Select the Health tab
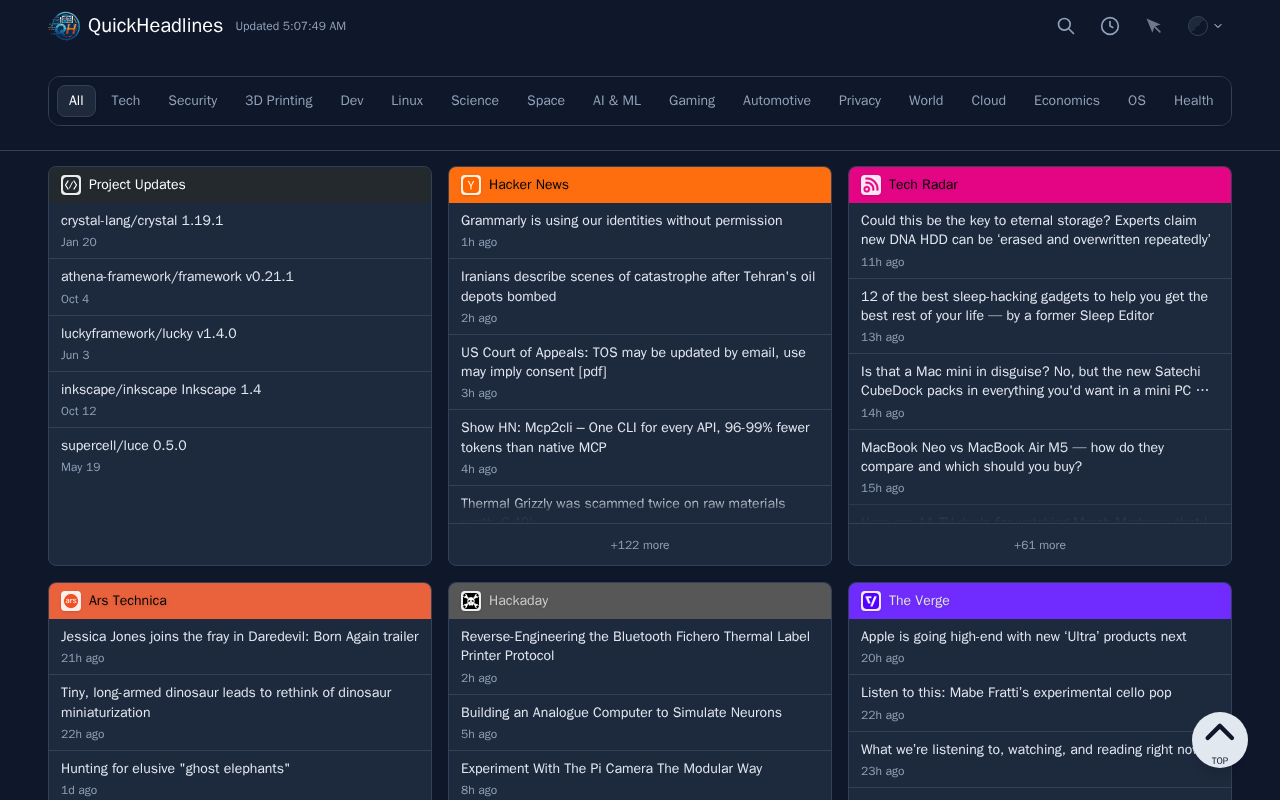1280x800 pixels. [1194, 101]
